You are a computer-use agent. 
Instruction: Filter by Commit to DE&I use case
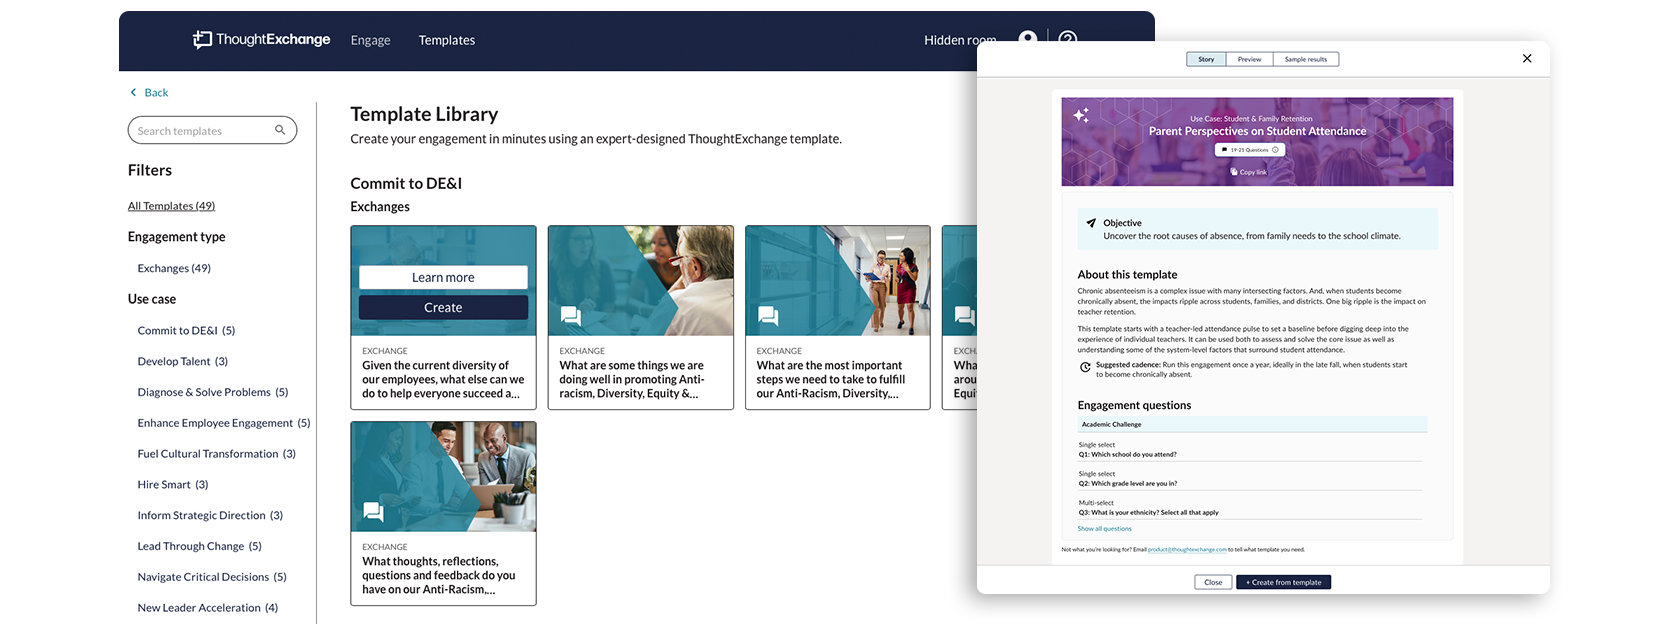point(186,330)
